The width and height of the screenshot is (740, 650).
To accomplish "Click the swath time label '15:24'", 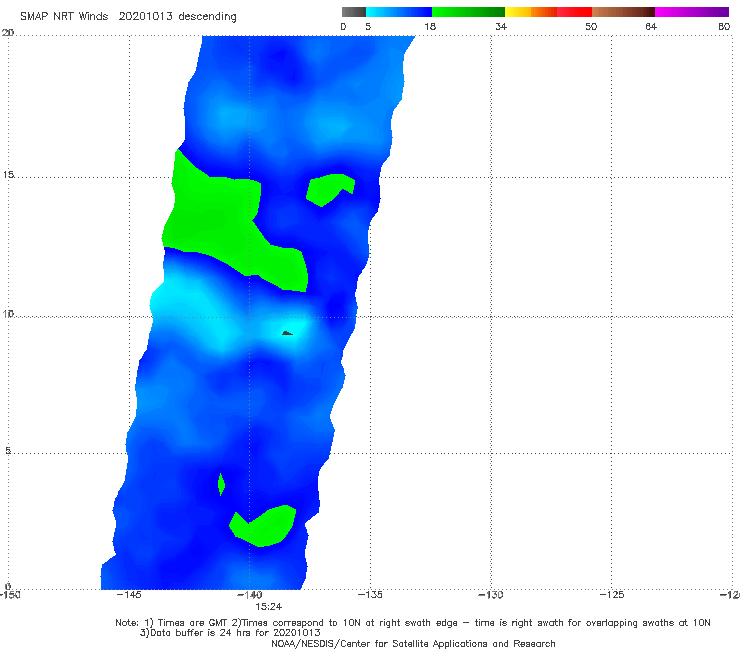I will (269, 607).
